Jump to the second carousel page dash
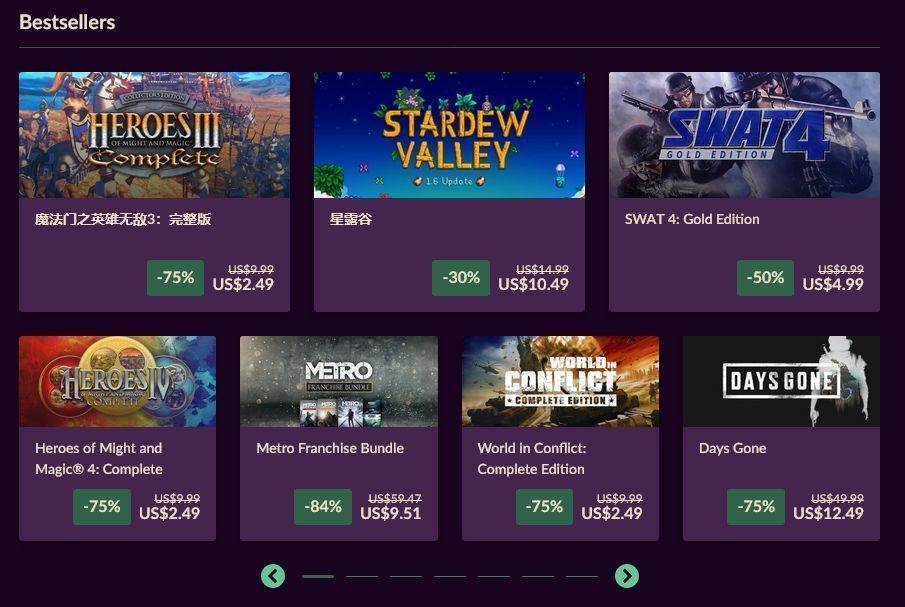The height and width of the screenshot is (607, 905). pyautogui.click(x=362, y=576)
